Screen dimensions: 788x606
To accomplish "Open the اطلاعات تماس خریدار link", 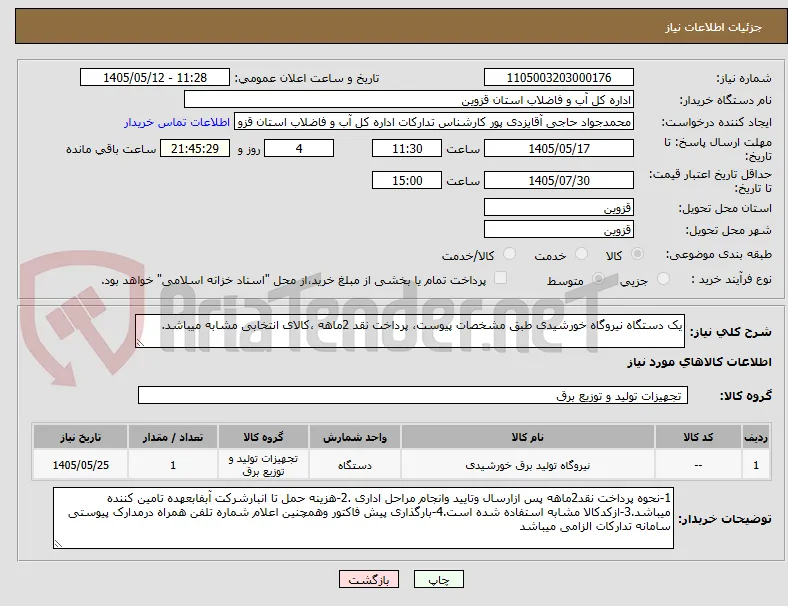I will click(x=177, y=122).
